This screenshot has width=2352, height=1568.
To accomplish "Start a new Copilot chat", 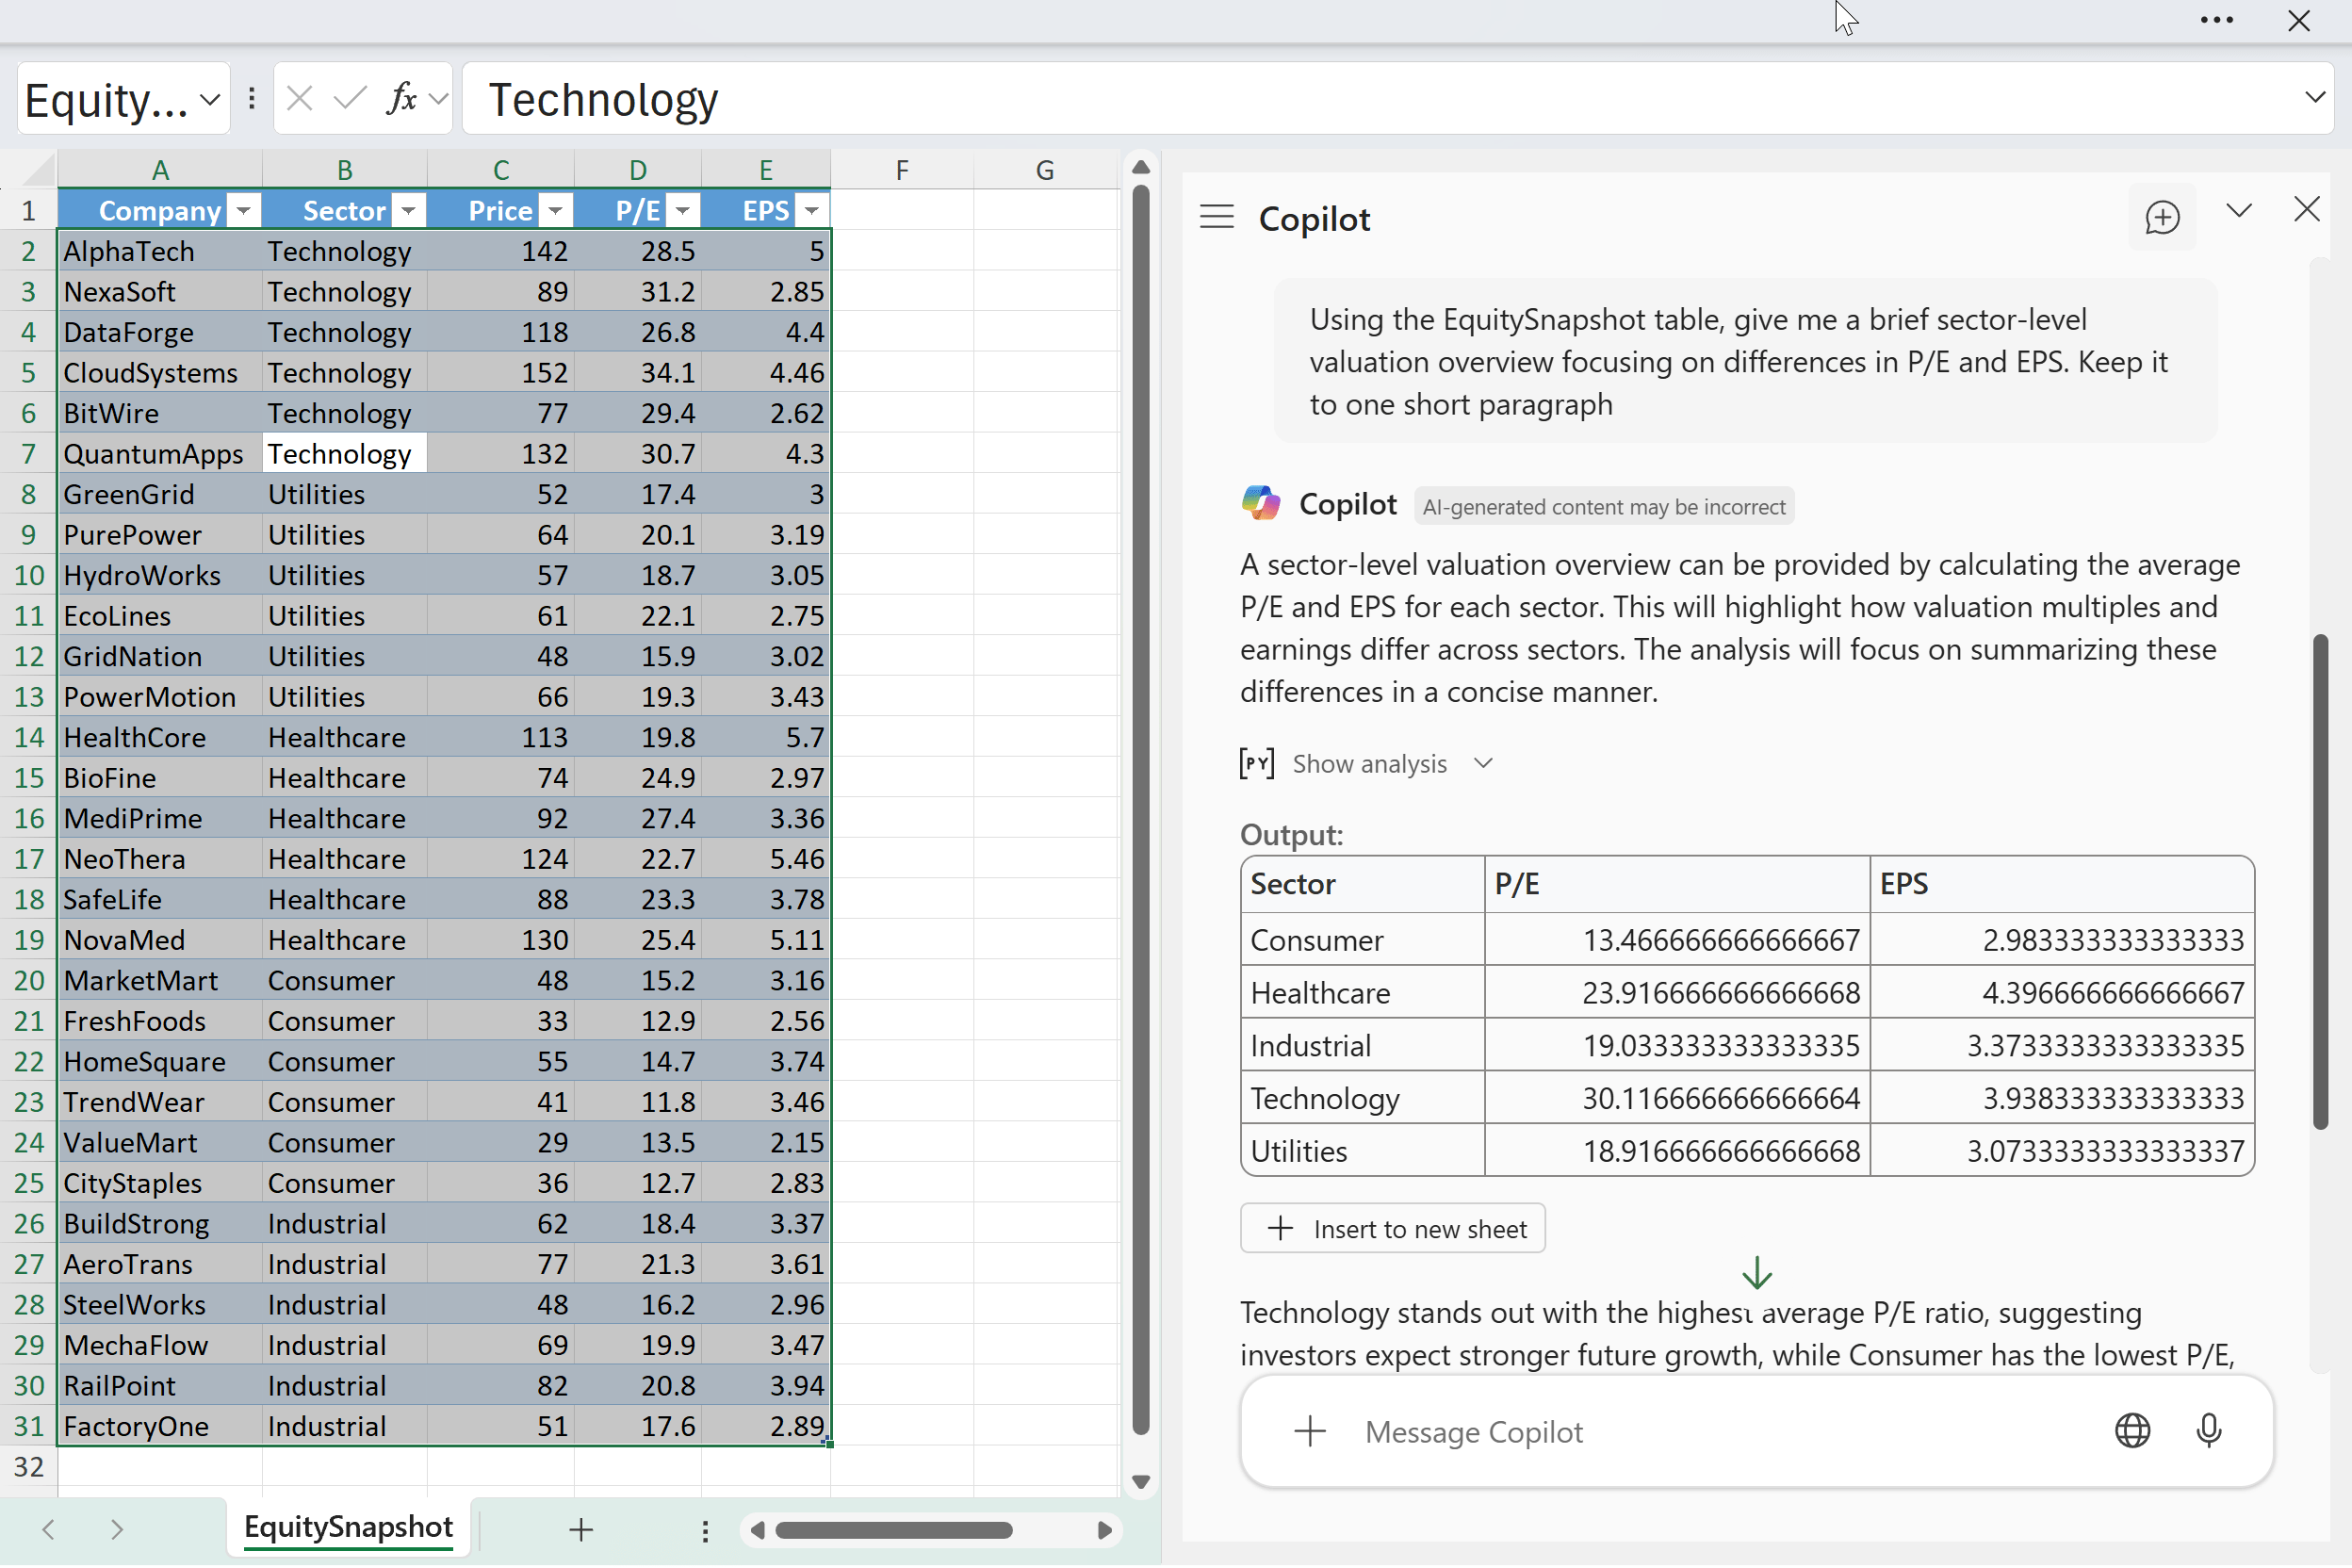I will pyautogui.click(x=2162, y=217).
